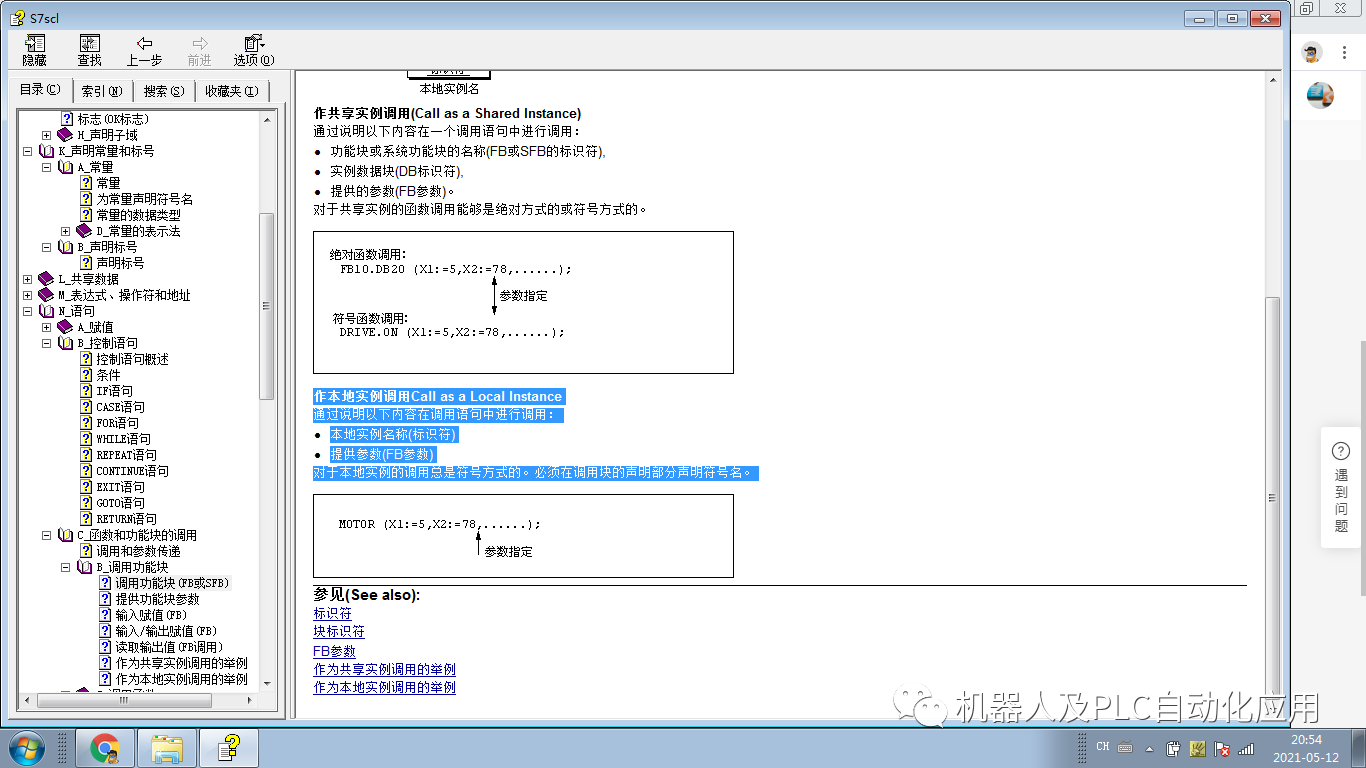1366x768 pixels.
Task: Collapse the A_常量 tree node
Action: (x=47, y=167)
